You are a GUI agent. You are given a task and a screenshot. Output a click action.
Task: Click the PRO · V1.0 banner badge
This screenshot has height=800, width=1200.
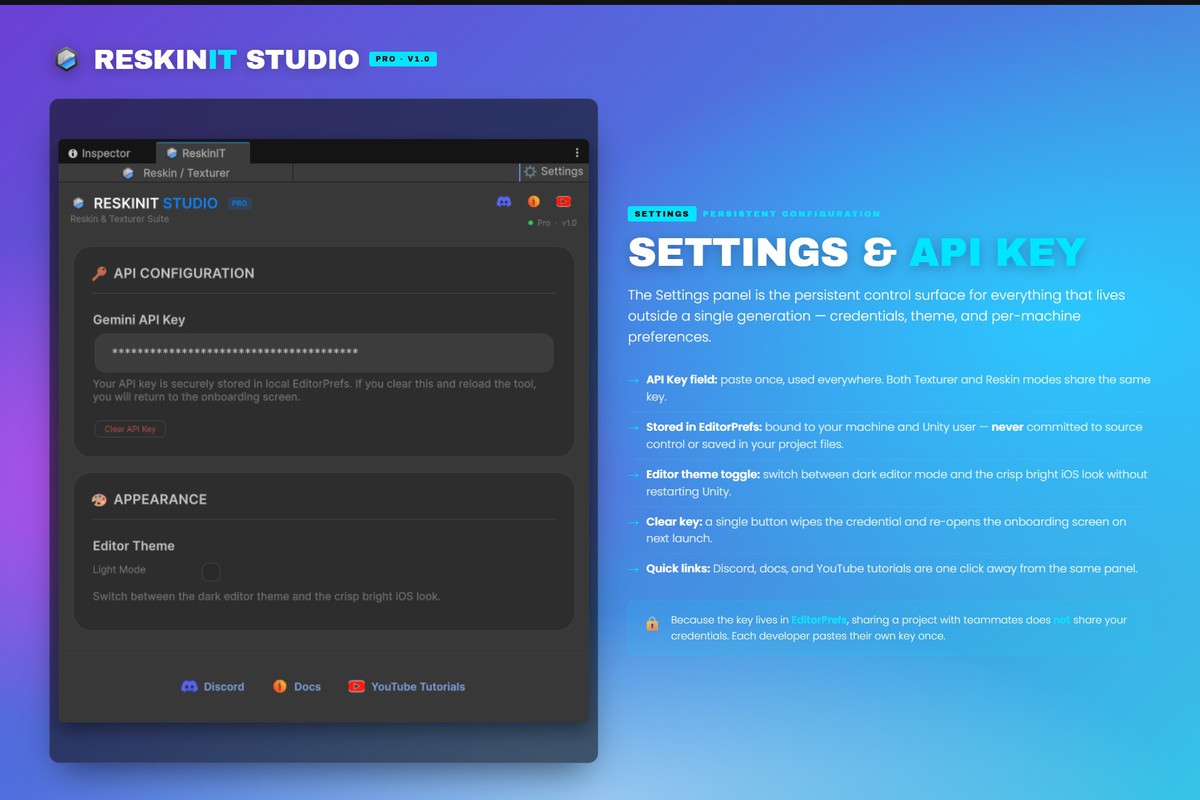click(x=403, y=59)
